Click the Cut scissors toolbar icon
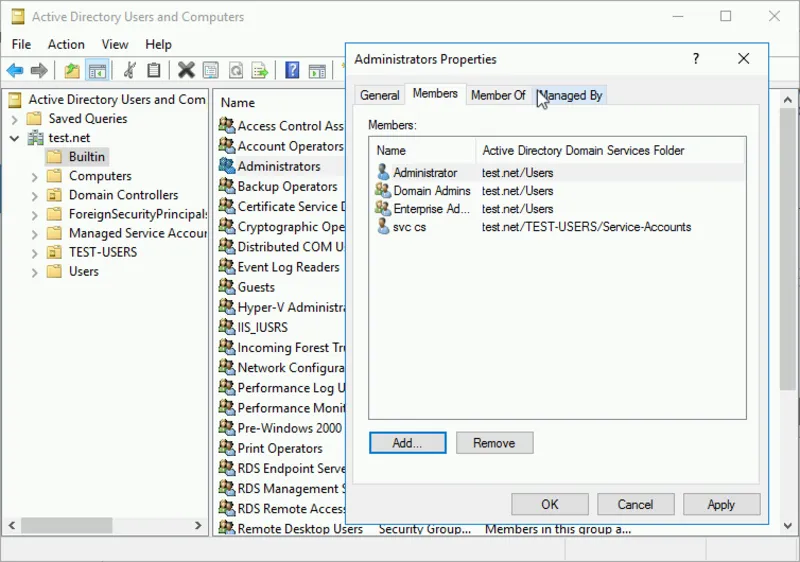800x562 pixels. pos(129,70)
